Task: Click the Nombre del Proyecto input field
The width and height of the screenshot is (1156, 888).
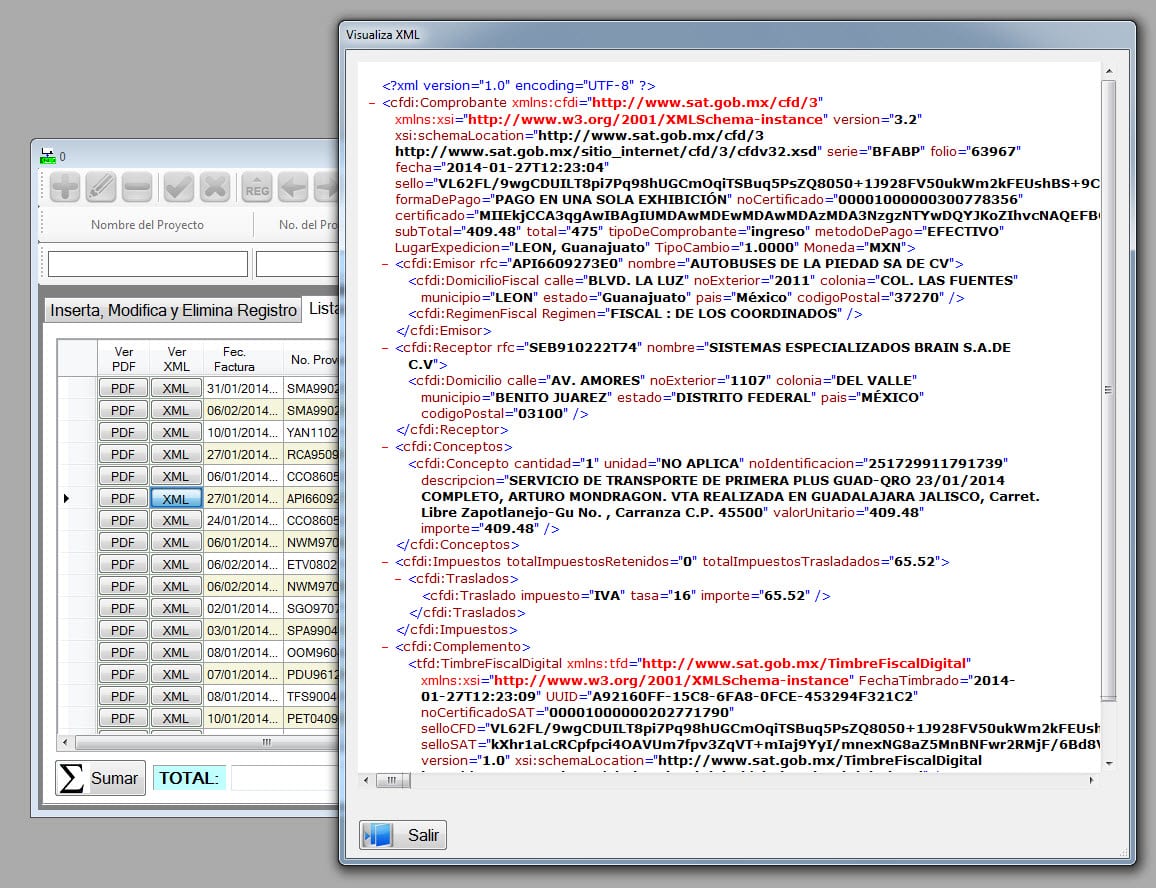Action: click(147, 263)
